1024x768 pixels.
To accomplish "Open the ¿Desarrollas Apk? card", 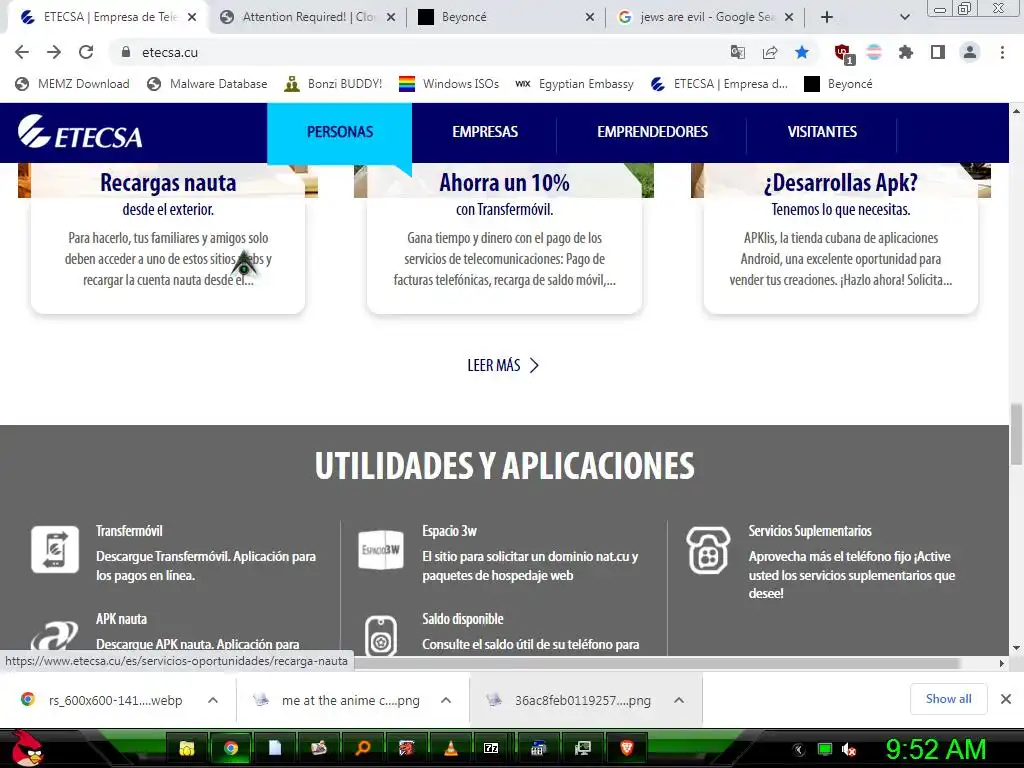I will tap(840, 238).
